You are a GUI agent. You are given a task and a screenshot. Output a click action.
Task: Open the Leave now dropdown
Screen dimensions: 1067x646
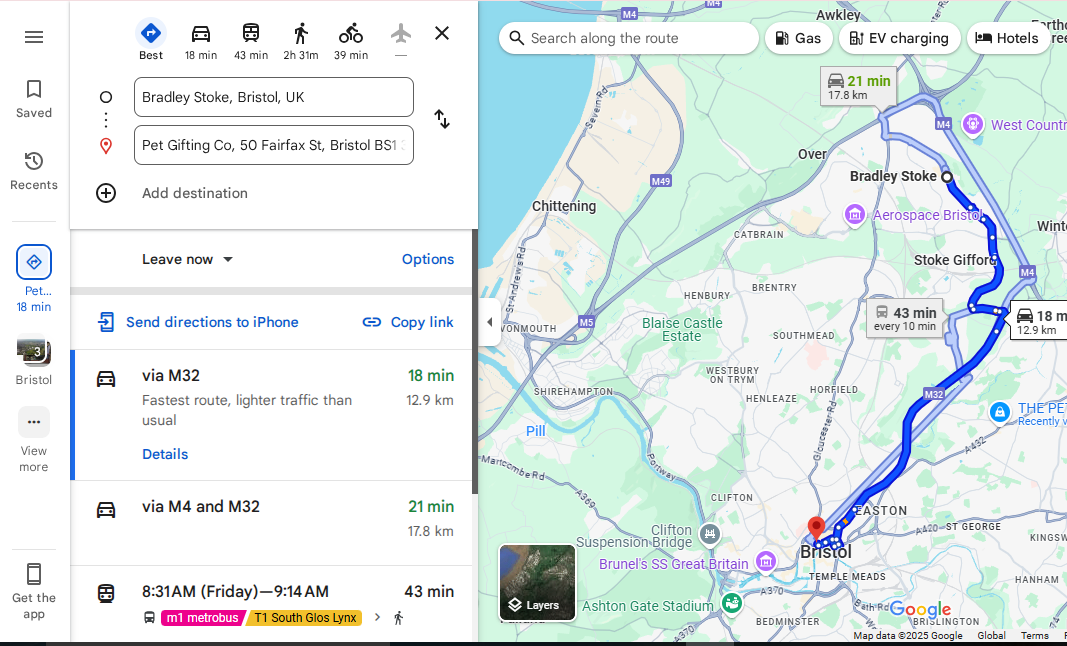click(187, 259)
